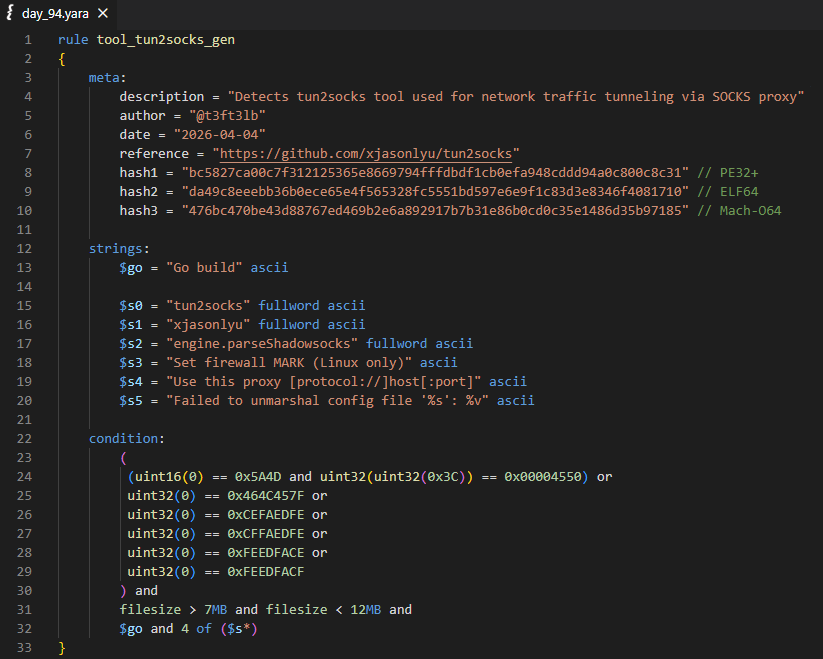The image size is (823, 659).
Task: Click the opening brace on line 2
Action: 62,59
